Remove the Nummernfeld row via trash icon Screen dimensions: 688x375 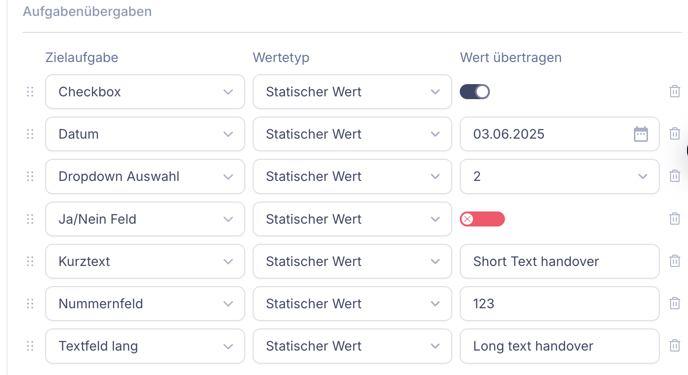pyautogui.click(x=674, y=303)
